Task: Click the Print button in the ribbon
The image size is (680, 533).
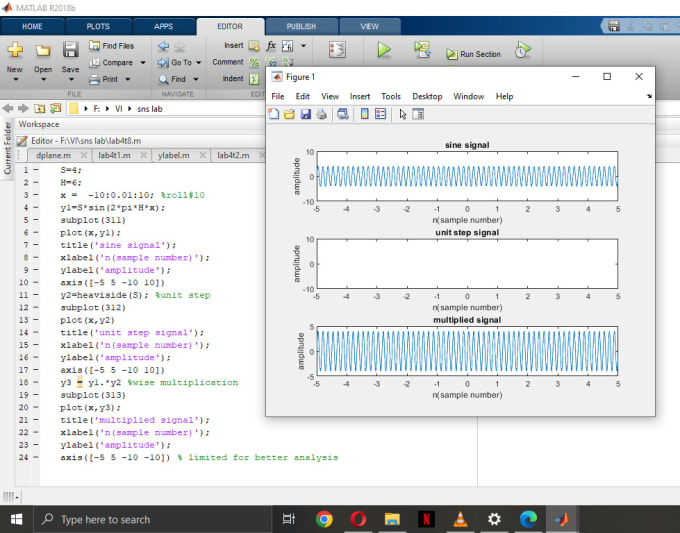Action: tap(103, 79)
